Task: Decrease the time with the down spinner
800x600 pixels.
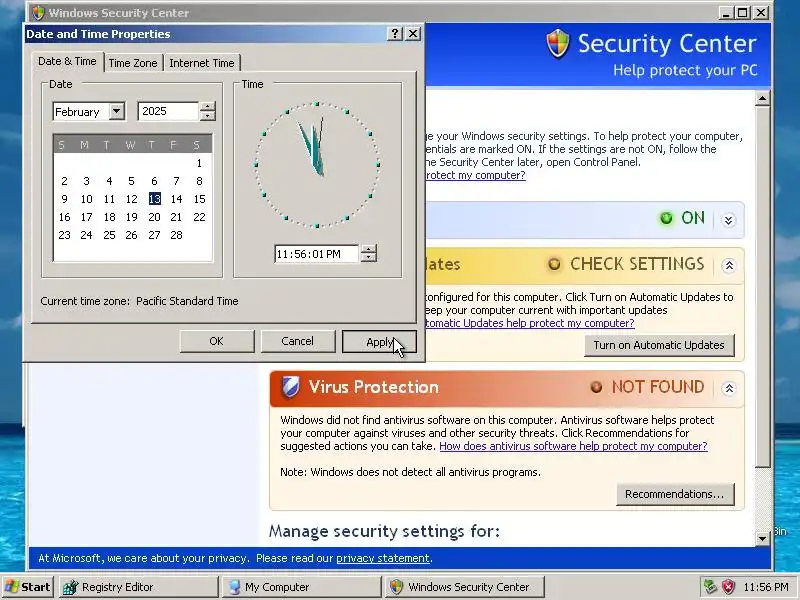Action: click(x=368, y=258)
